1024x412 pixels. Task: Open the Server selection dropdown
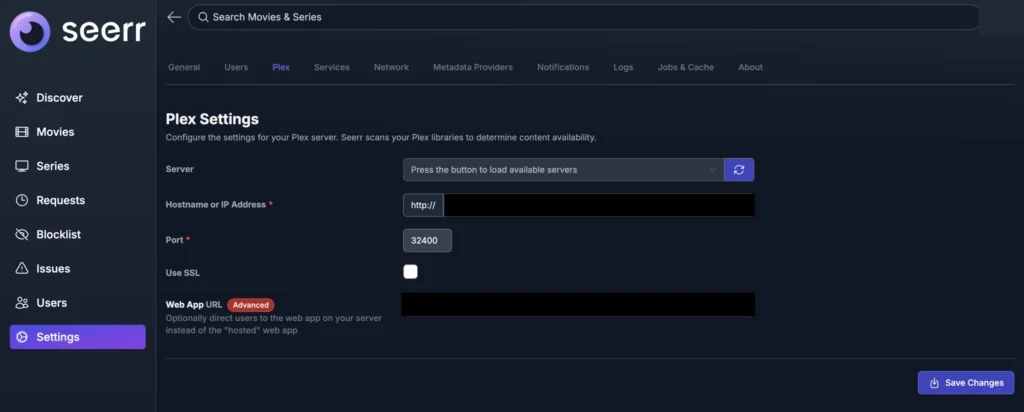click(563, 170)
